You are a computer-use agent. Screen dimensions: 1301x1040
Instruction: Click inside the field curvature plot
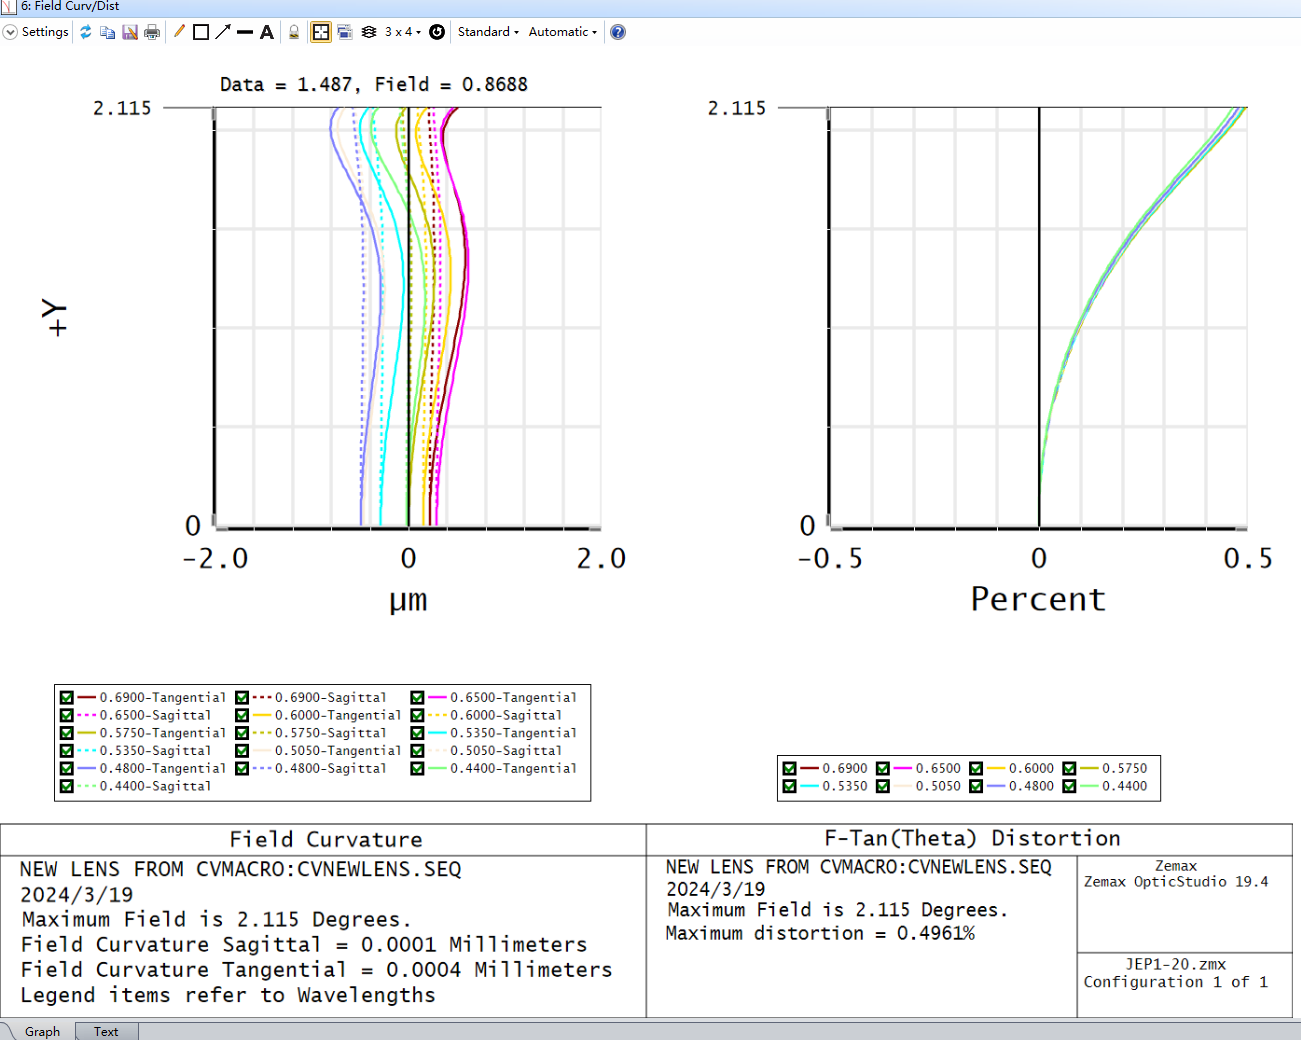click(408, 318)
